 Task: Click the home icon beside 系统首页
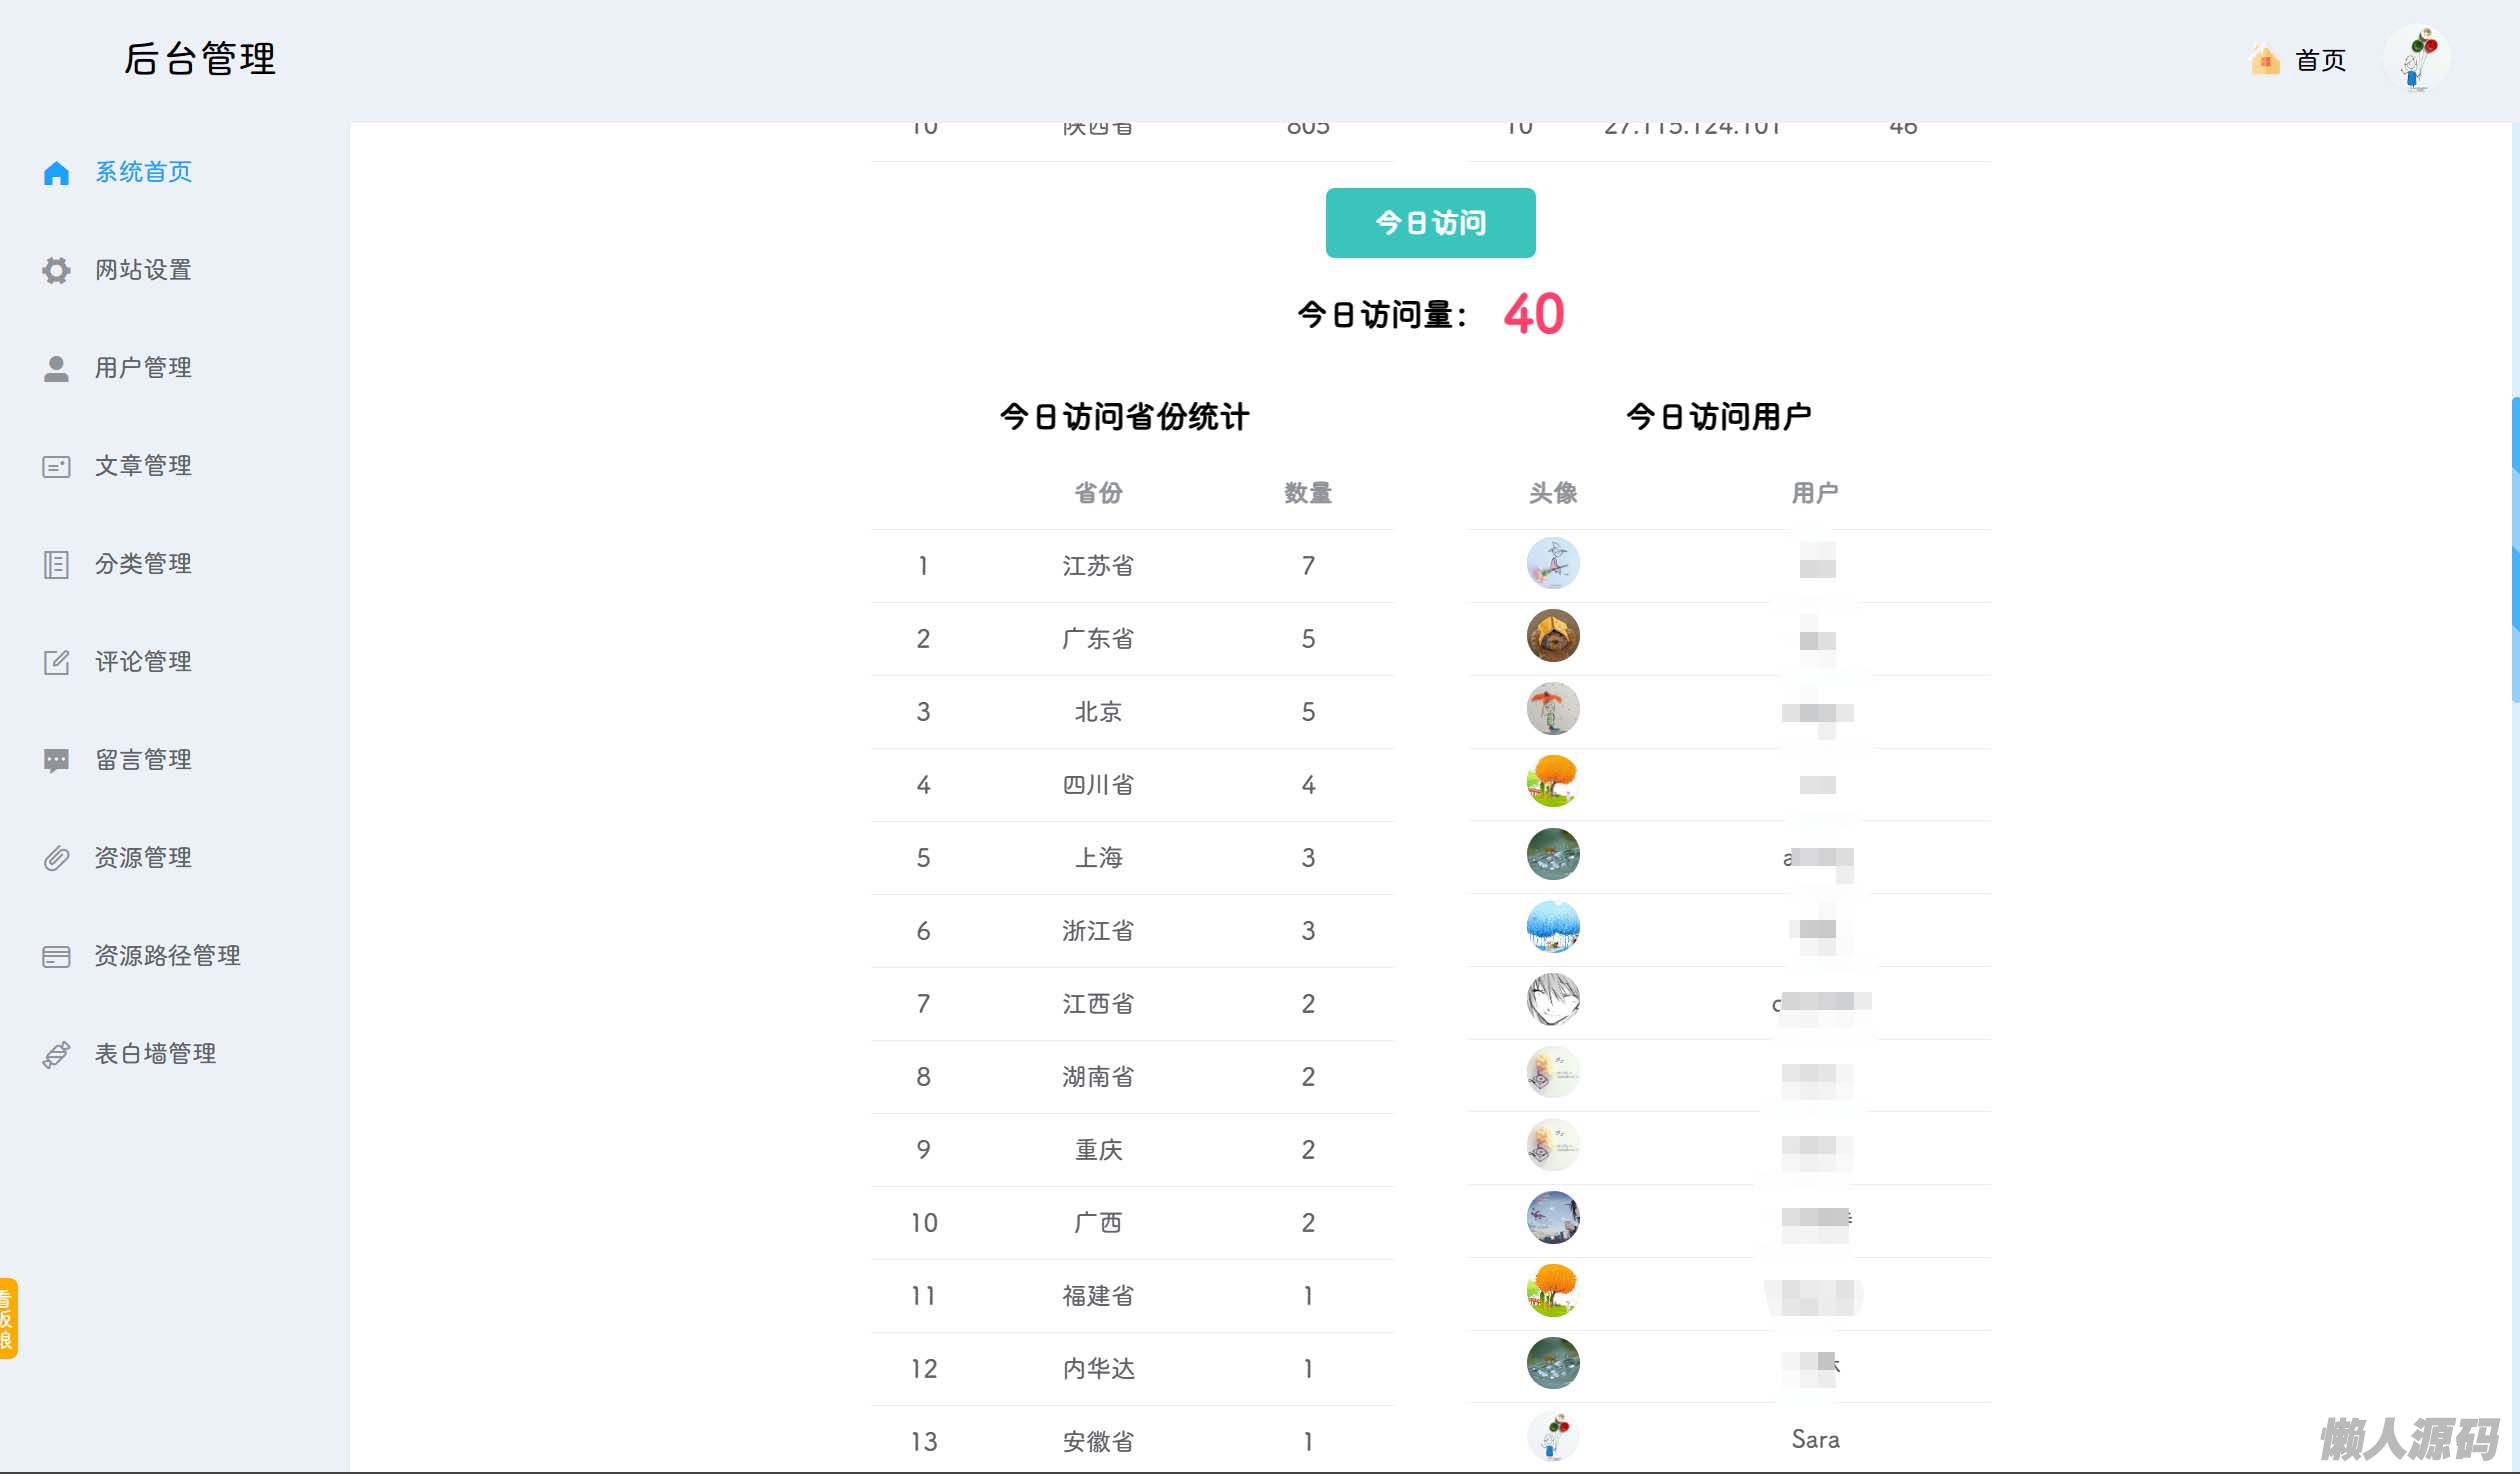[56, 173]
